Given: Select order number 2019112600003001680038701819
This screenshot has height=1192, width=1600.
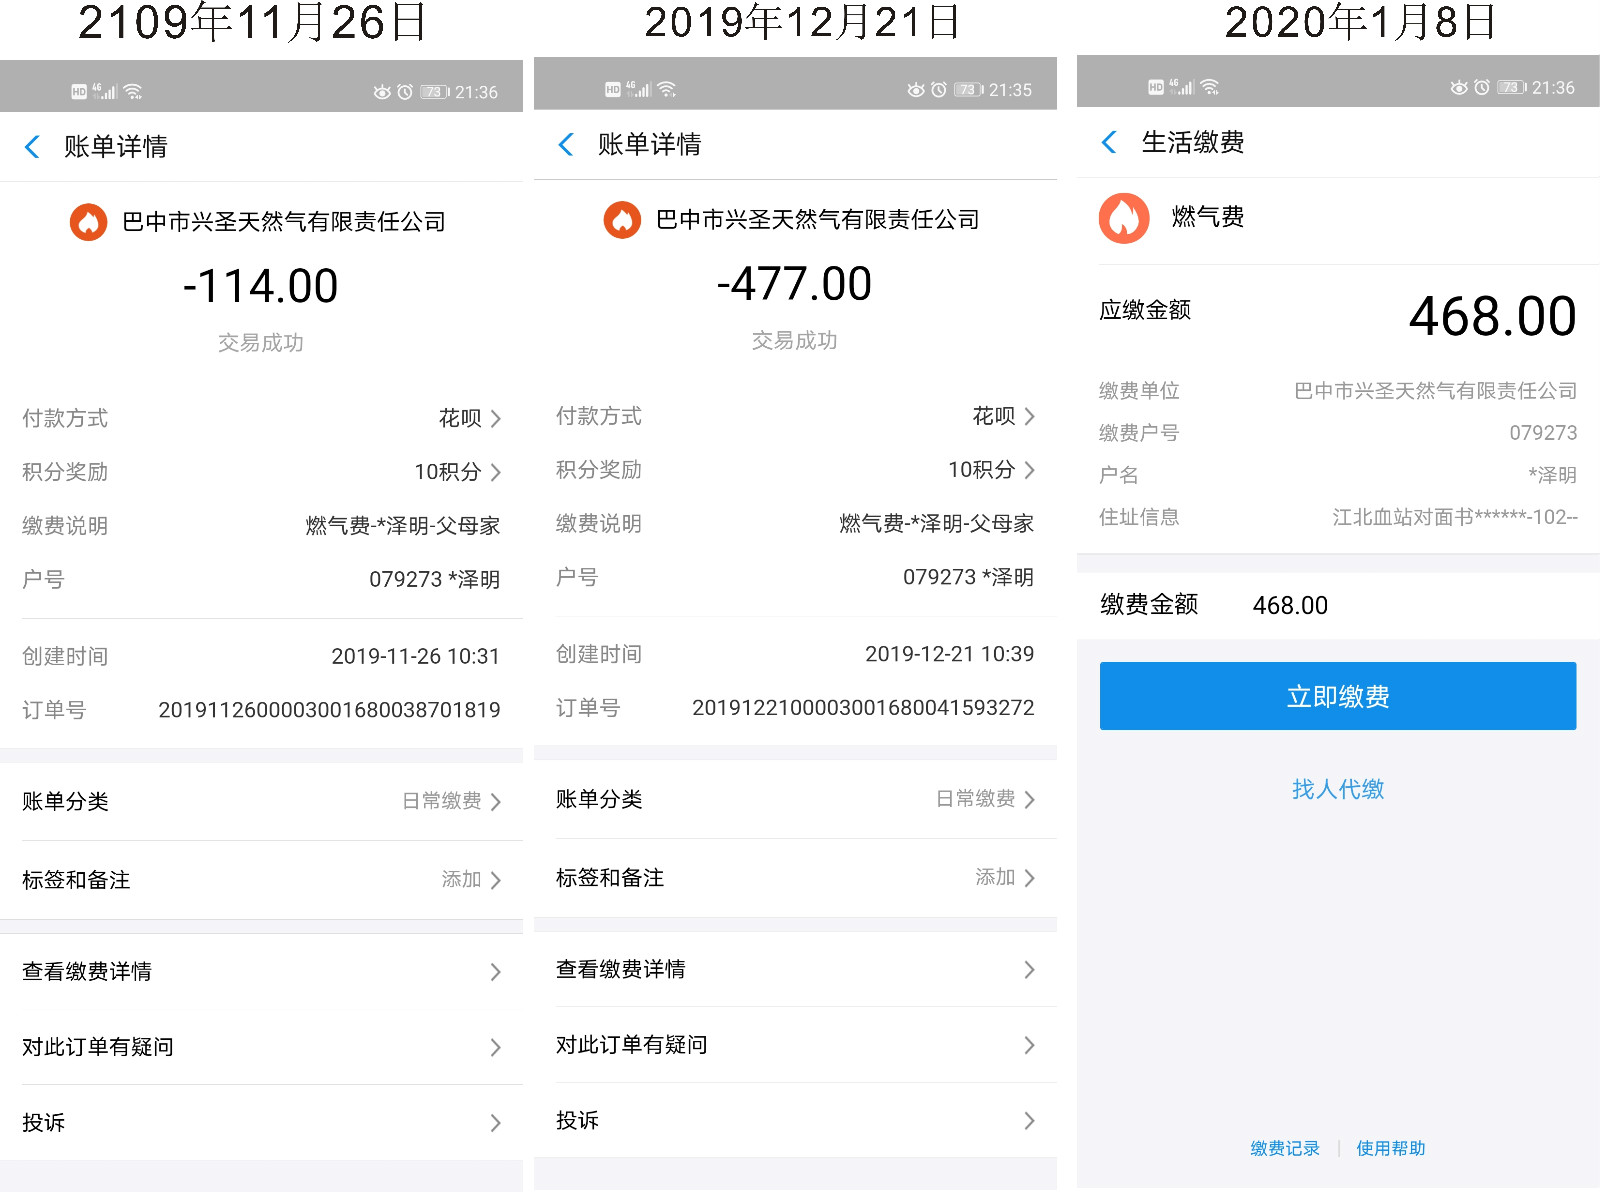Looking at the screenshot, I should coord(329,710).
